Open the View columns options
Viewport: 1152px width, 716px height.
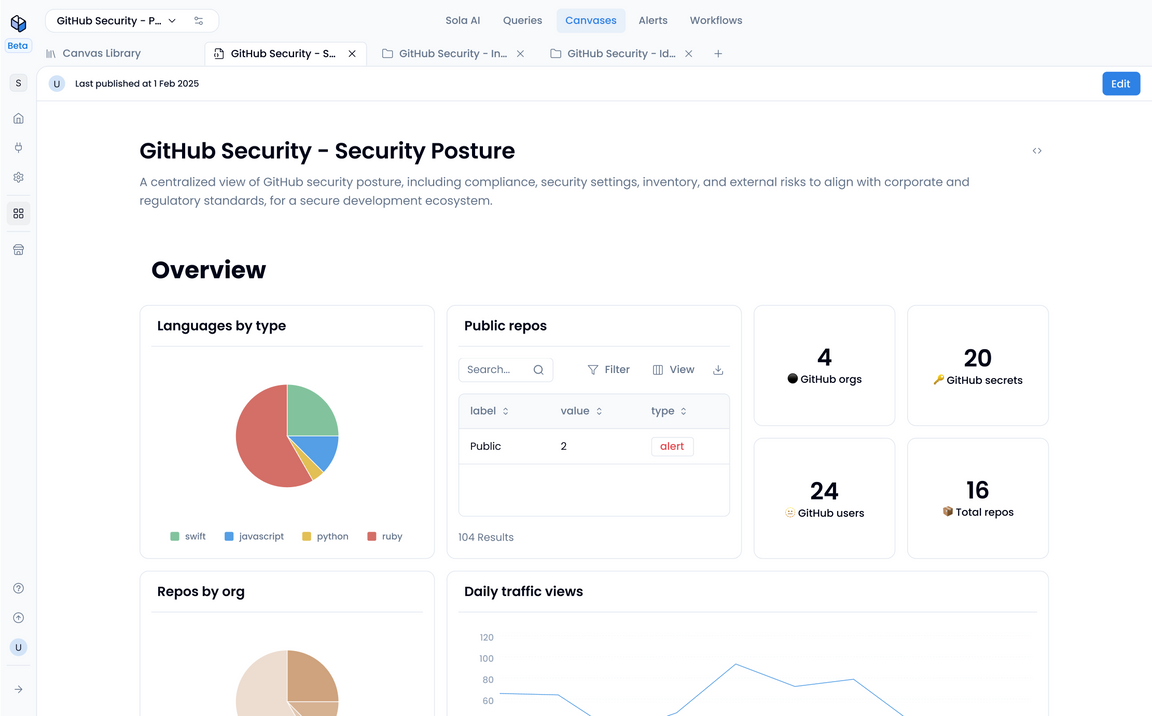click(673, 370)
